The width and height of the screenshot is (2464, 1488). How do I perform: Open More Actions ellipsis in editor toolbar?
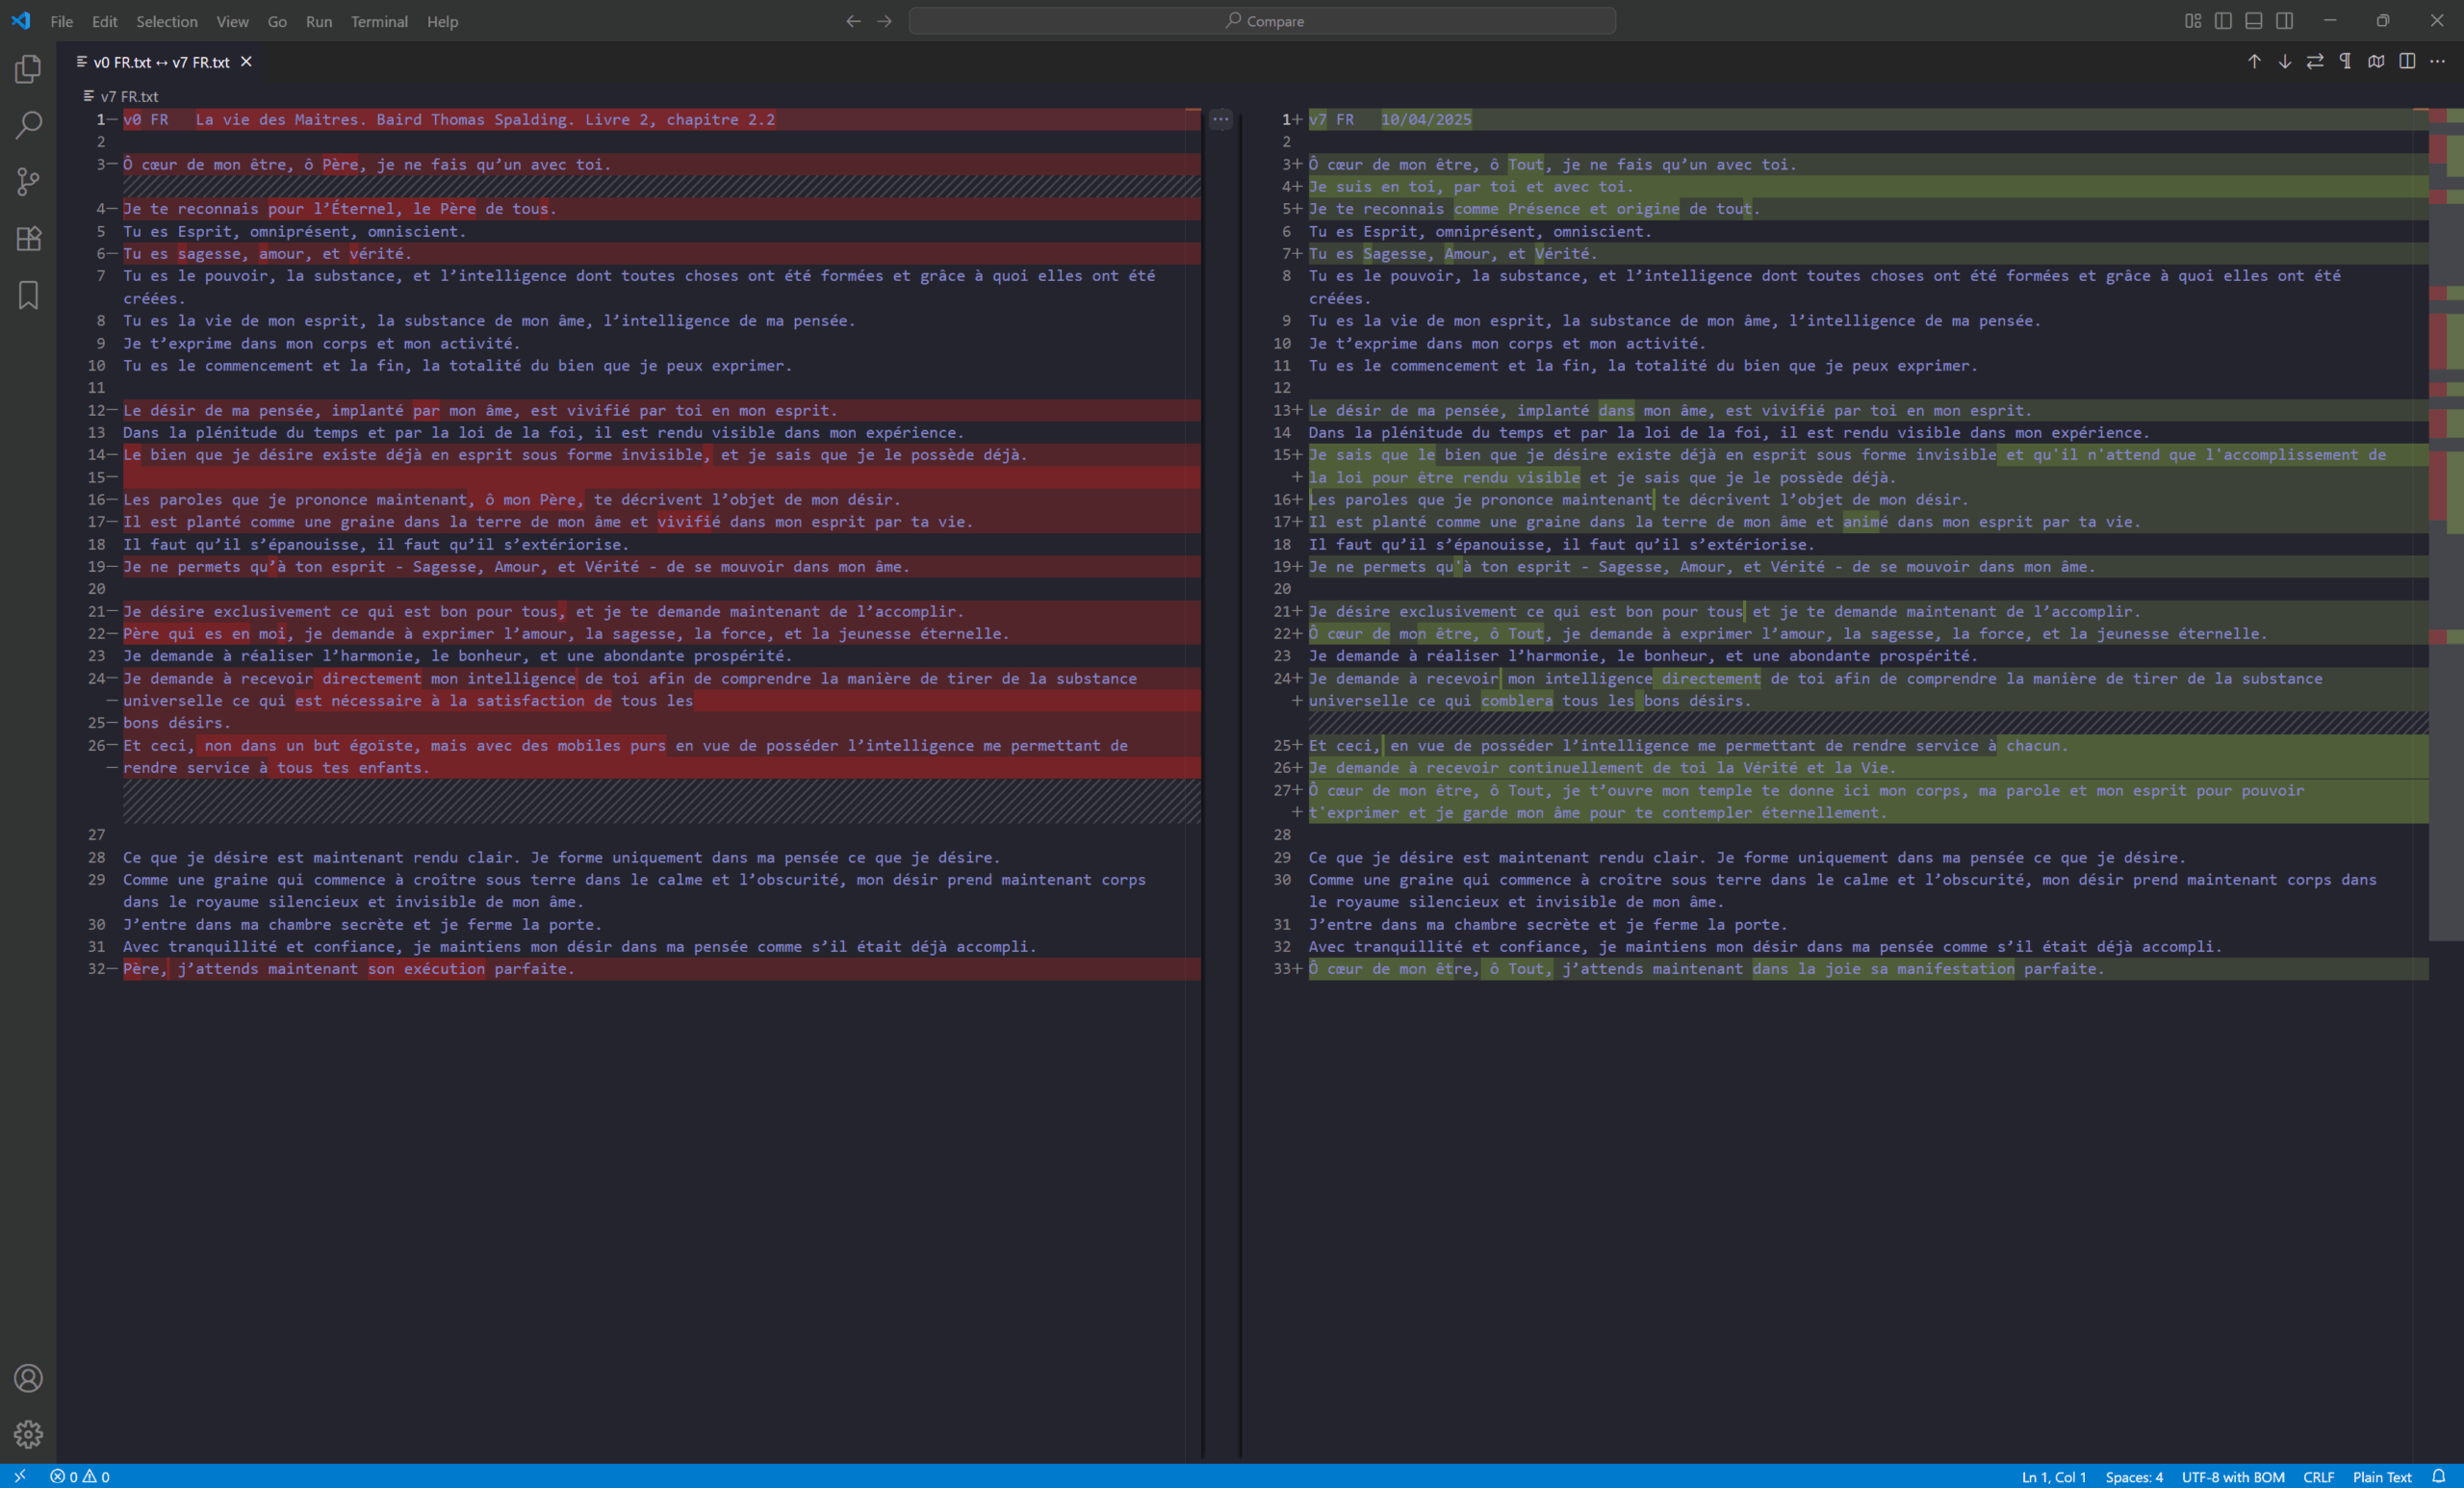2437,62
